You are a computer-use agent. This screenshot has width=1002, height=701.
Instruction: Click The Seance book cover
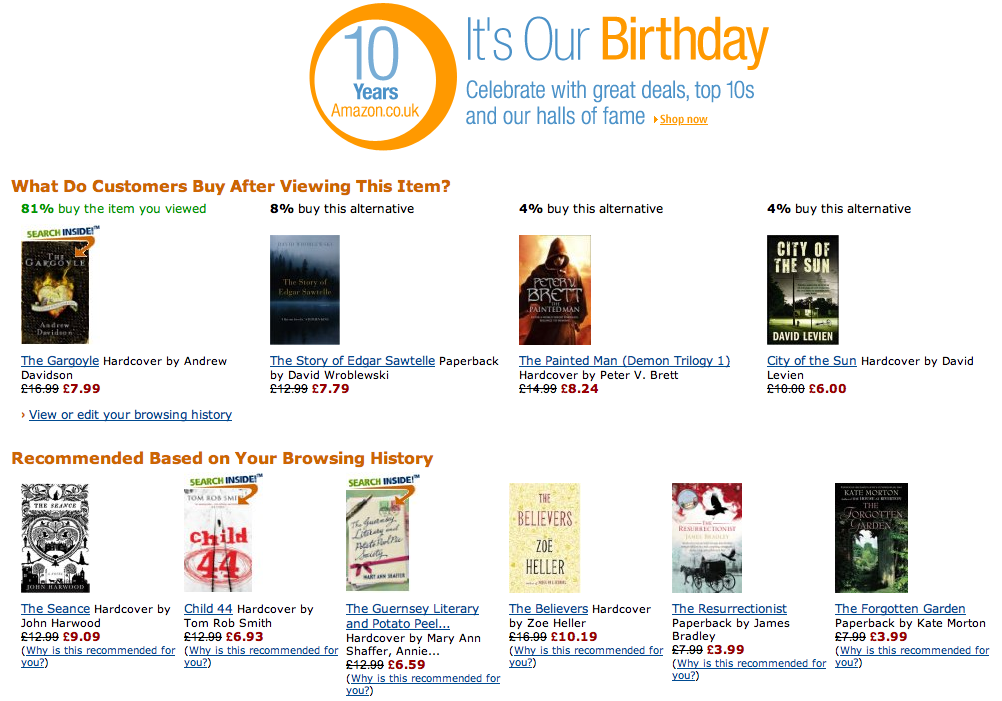click(55, 538)
